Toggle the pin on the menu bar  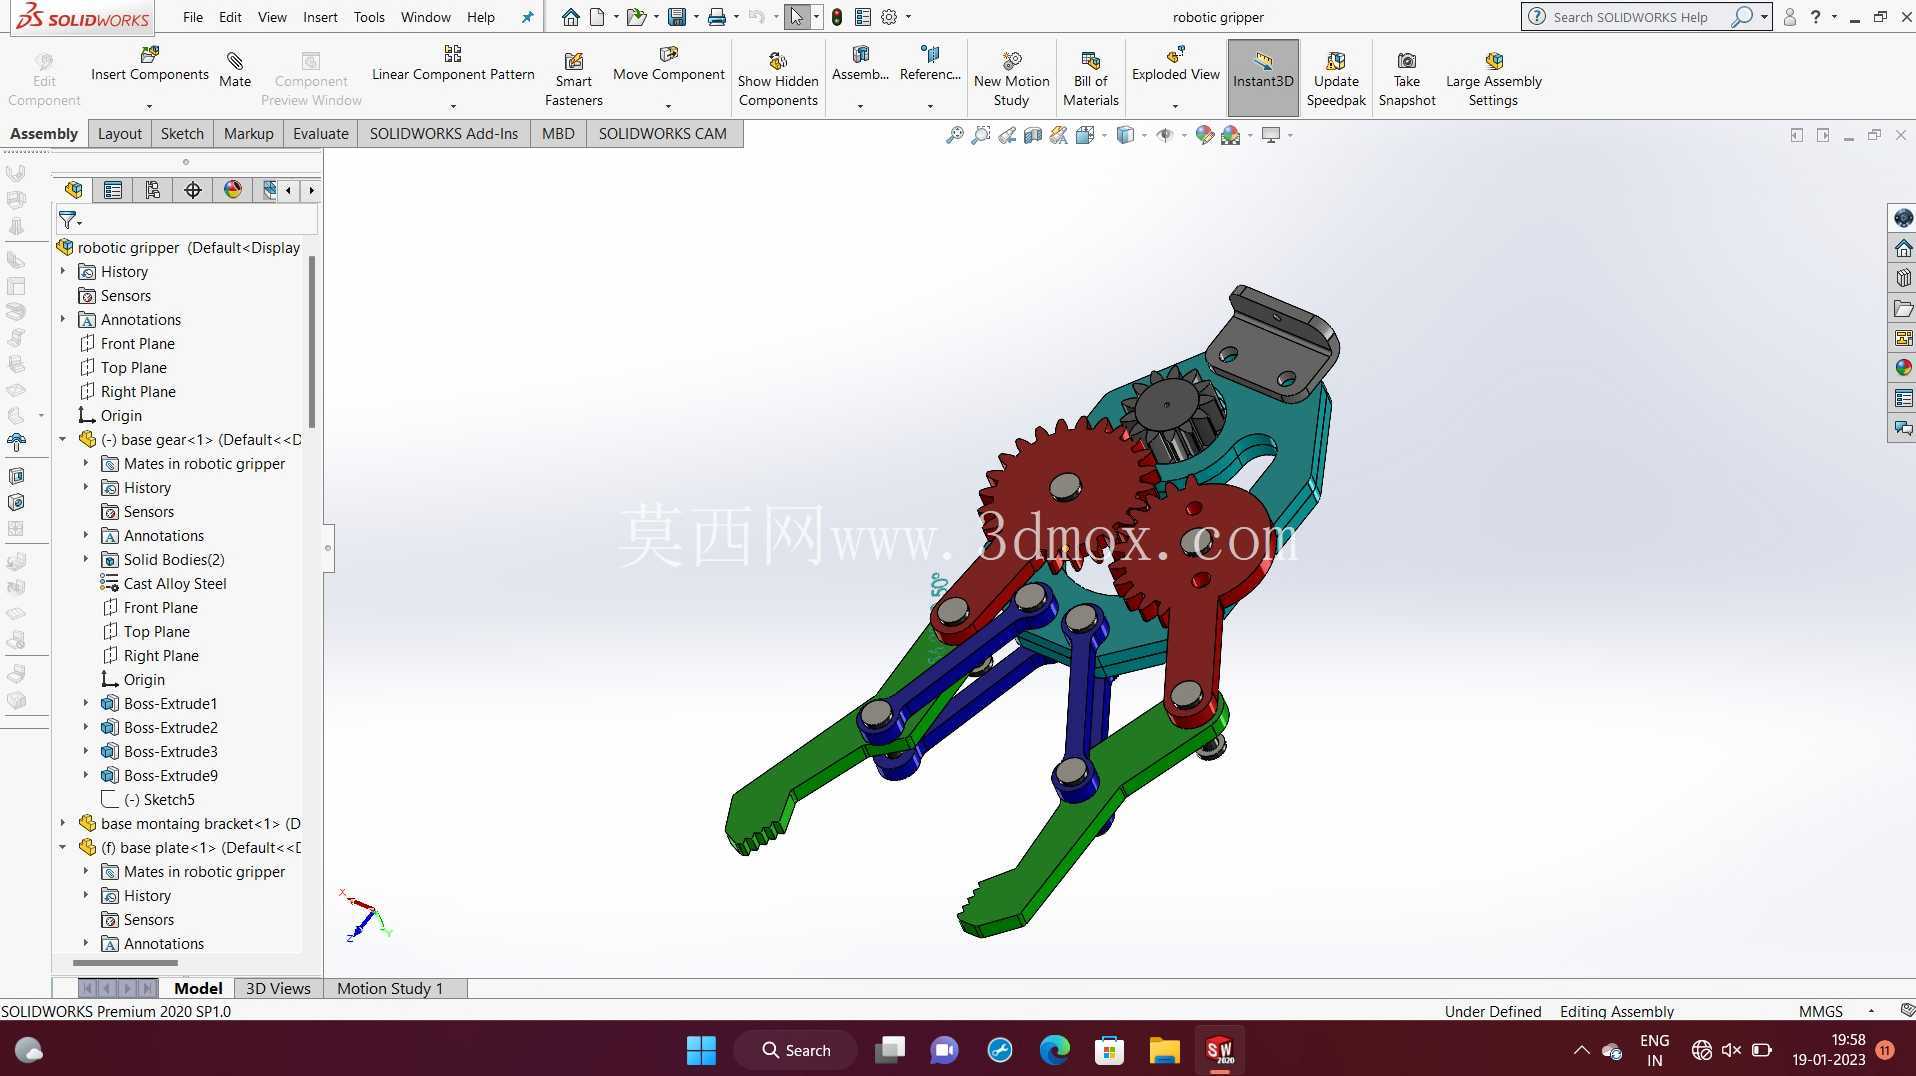tap(527, 17)
